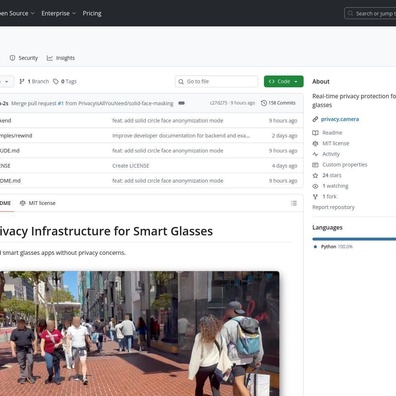The height and width of the screenshot is (396, 396).
Task: View the 1 Branch link
Action: (34, 81)
